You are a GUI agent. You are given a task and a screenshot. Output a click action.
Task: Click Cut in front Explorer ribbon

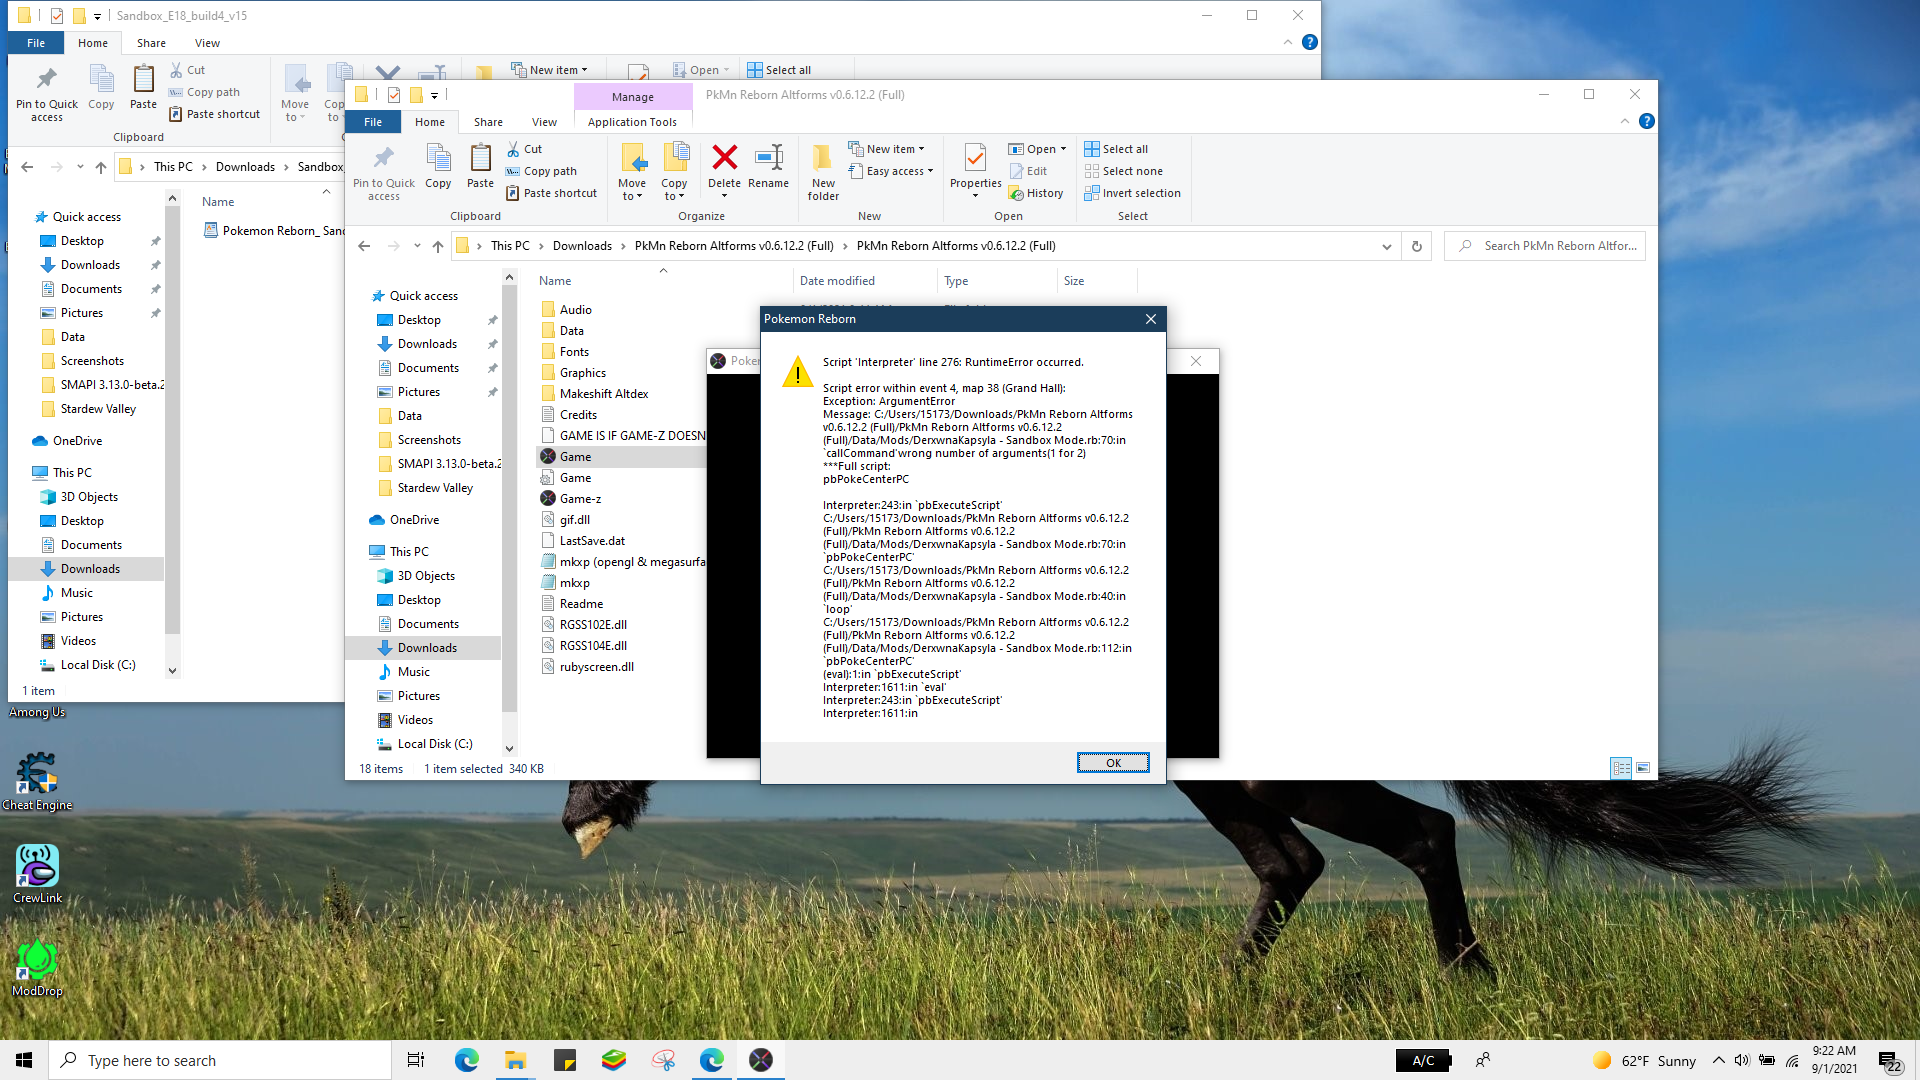point(524,149)
